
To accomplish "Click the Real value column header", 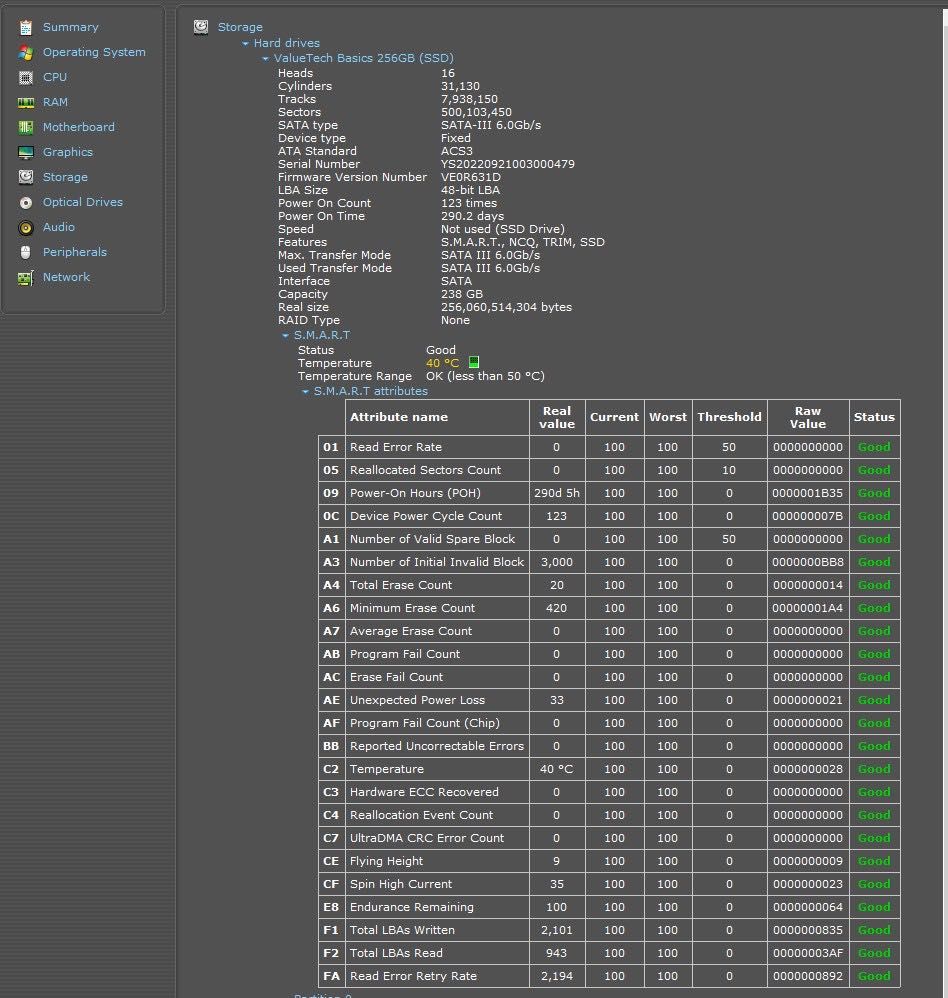I will pyautogui.click(x=557, y=418).
